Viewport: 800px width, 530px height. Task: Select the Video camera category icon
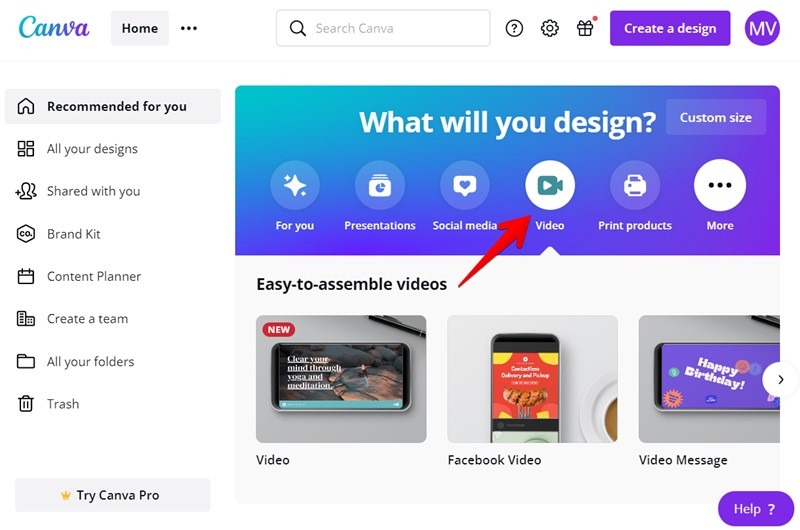[550, 185]
